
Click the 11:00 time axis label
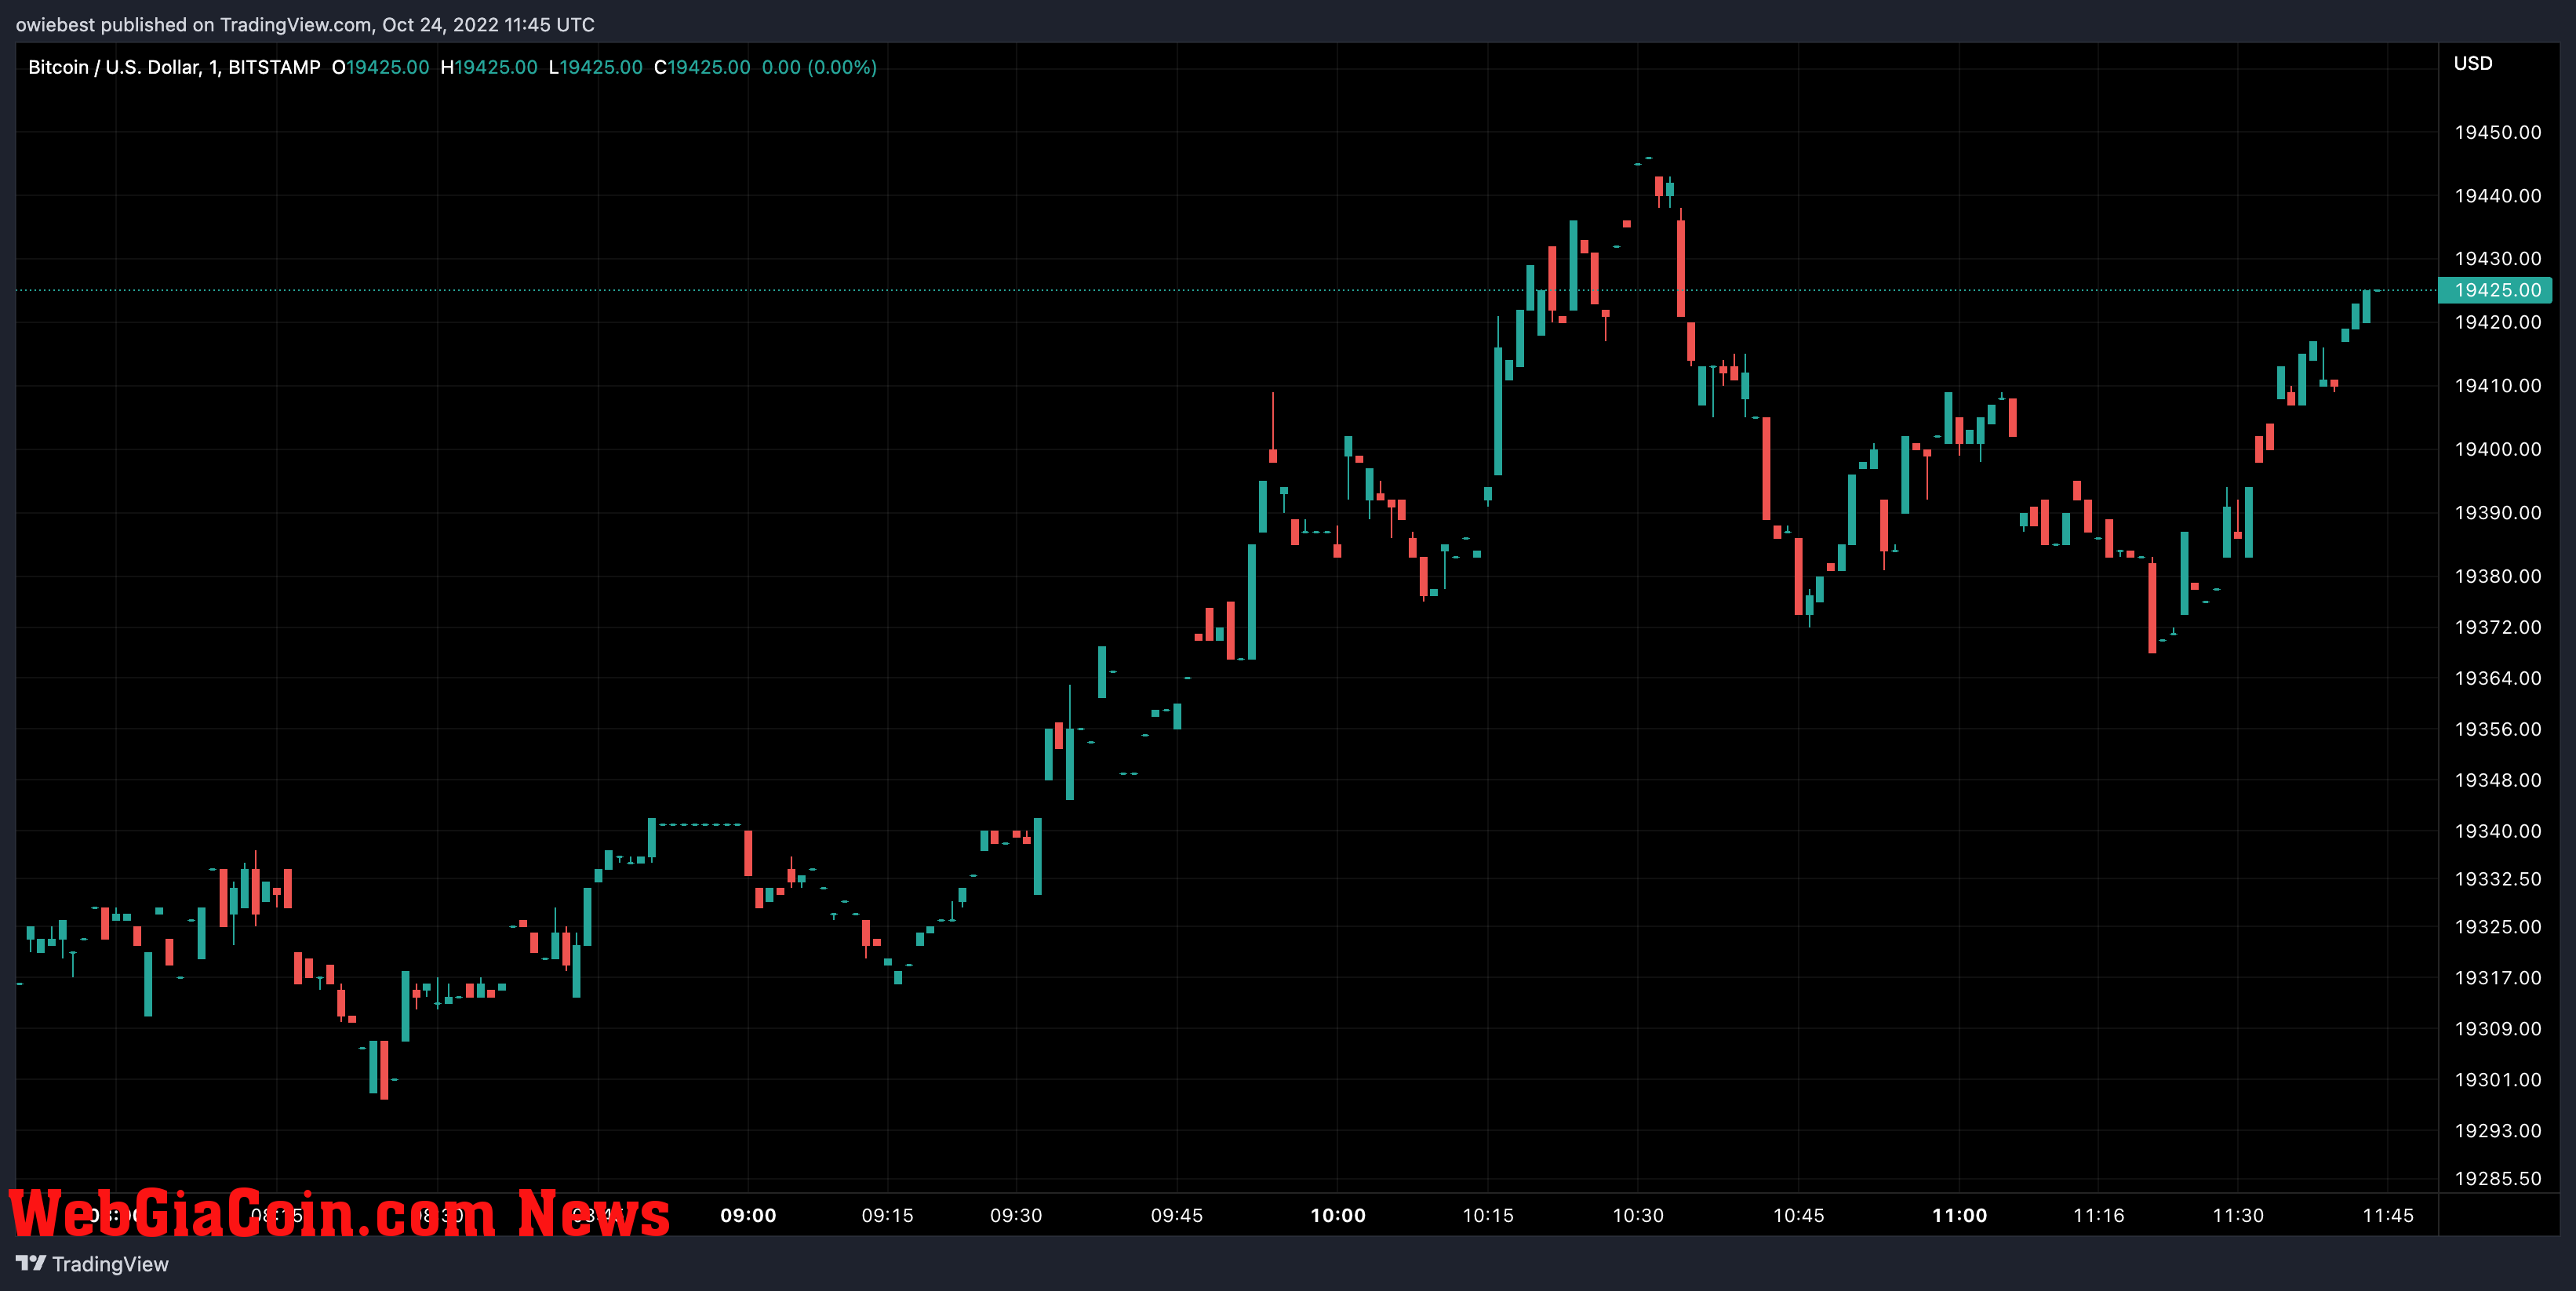point(1959,1216)
